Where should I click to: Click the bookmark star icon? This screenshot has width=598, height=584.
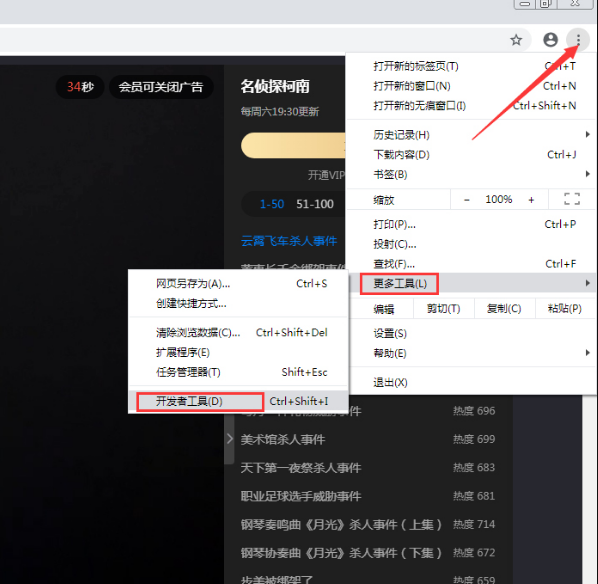516,40
